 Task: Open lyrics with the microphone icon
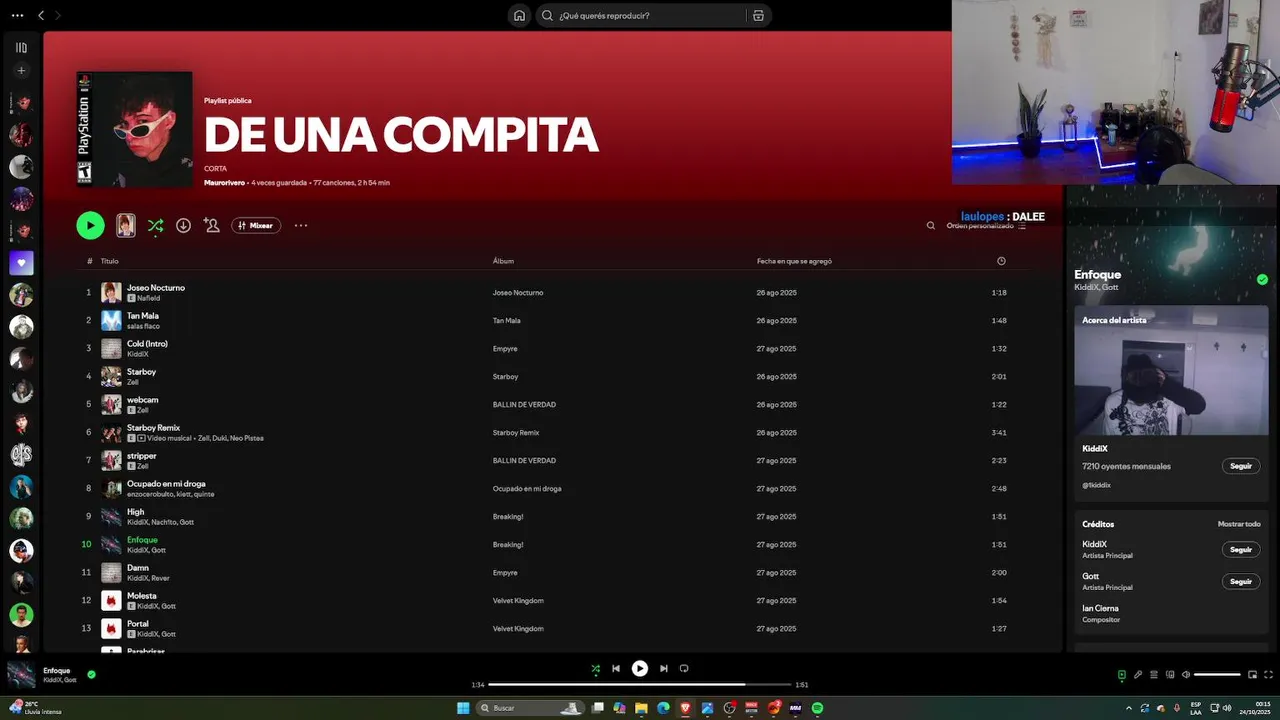point(1137,675)
